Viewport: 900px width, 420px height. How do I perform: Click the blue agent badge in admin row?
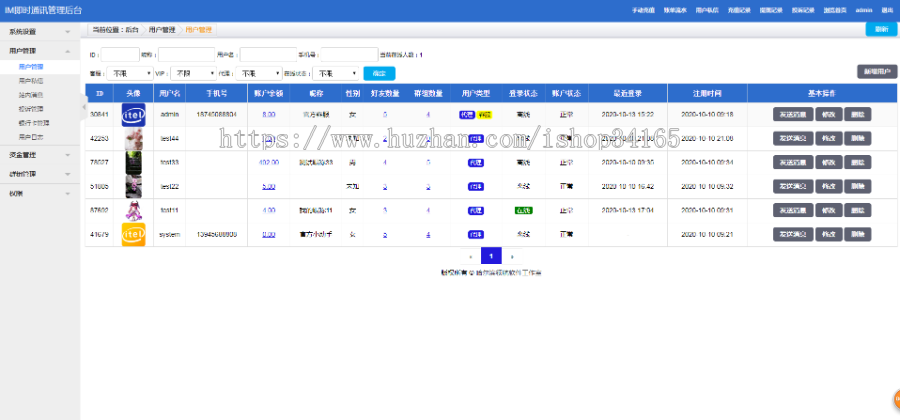click(466, 114)
